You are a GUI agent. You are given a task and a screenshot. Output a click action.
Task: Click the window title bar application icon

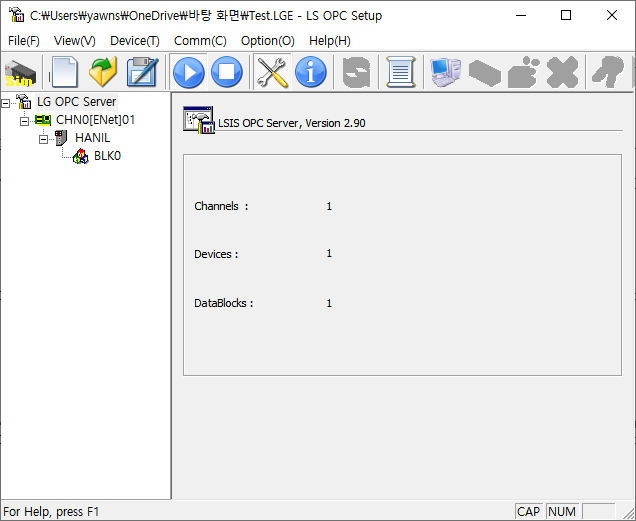[16, 15]
